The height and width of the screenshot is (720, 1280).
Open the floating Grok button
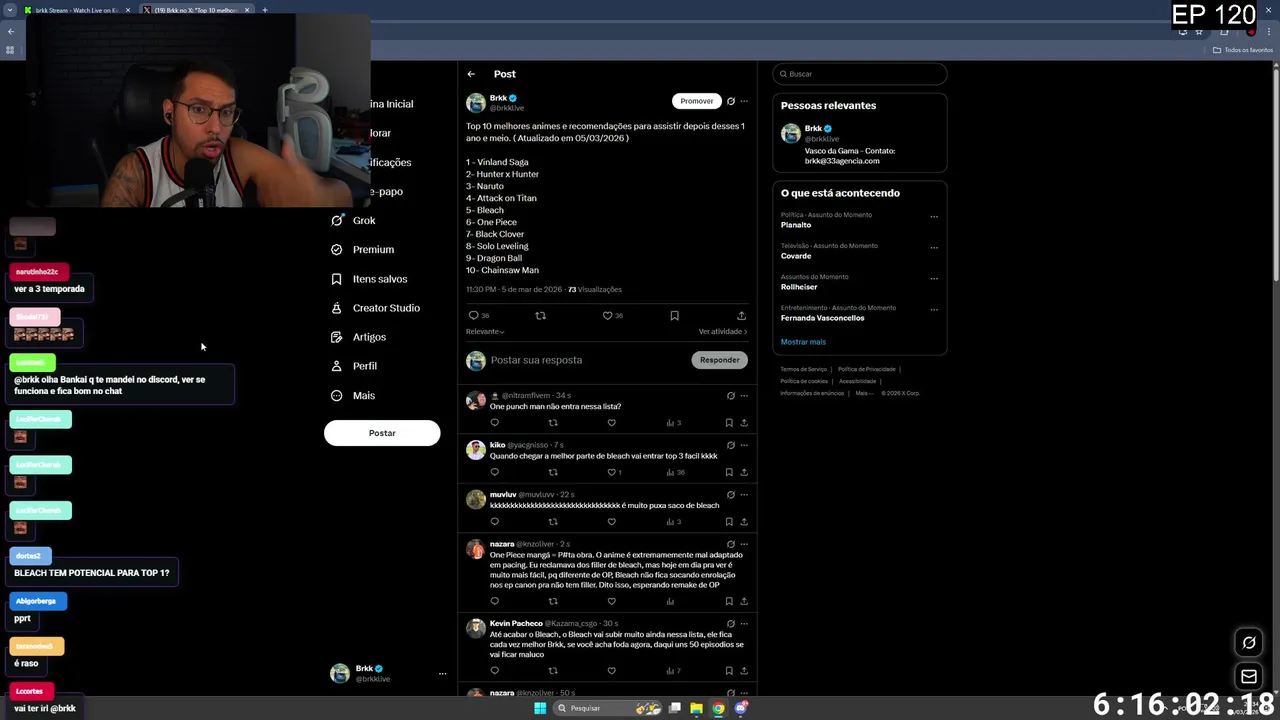click(1249, 642)
